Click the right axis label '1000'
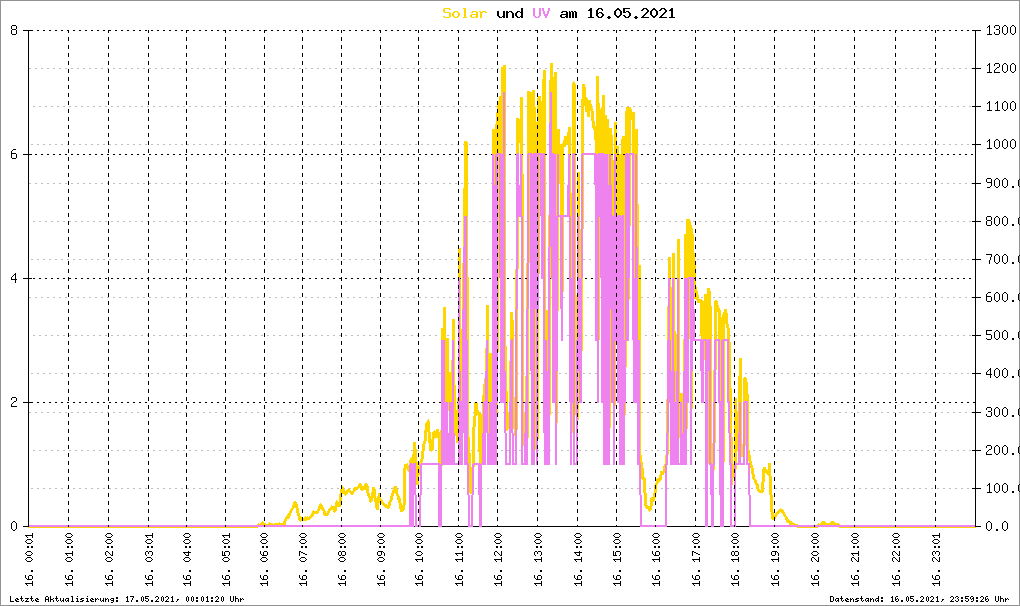The width and height of the screenshot is (1020, 606). coord(1001,144)
